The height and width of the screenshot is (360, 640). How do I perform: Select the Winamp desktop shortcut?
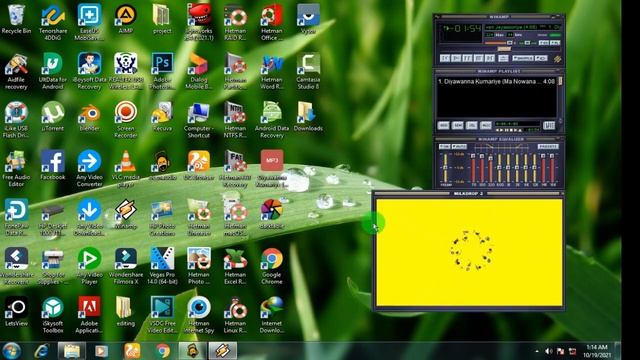(126, 214)
